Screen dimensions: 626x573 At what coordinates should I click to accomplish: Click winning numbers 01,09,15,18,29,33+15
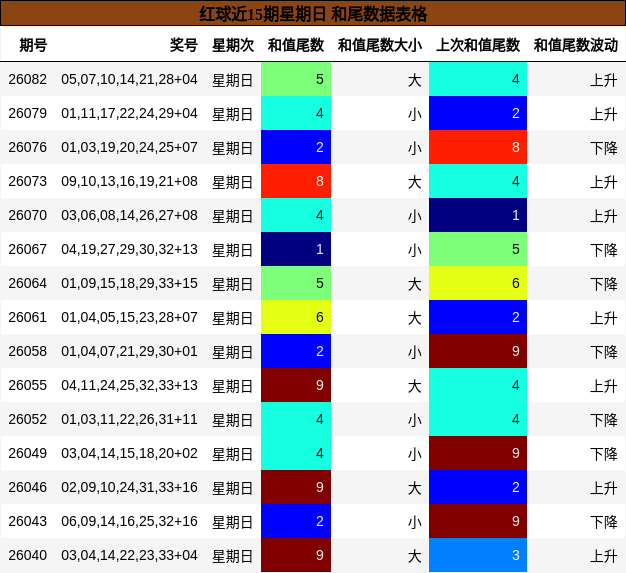click(129, 283)
